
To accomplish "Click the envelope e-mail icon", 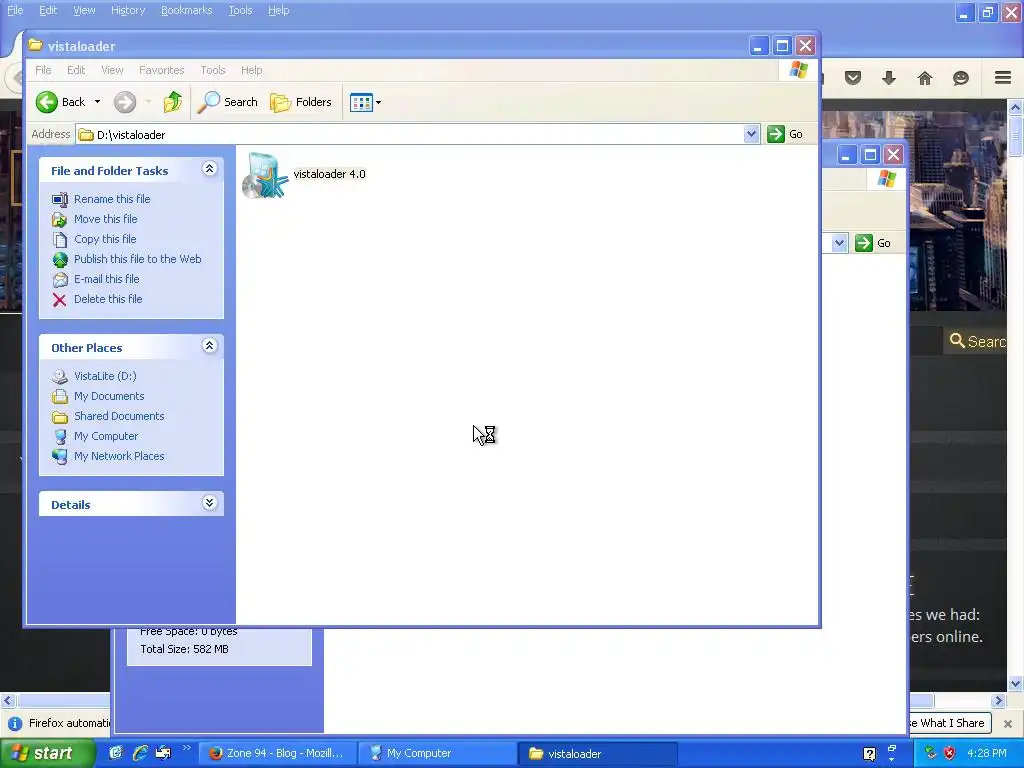I will (59, 280).
